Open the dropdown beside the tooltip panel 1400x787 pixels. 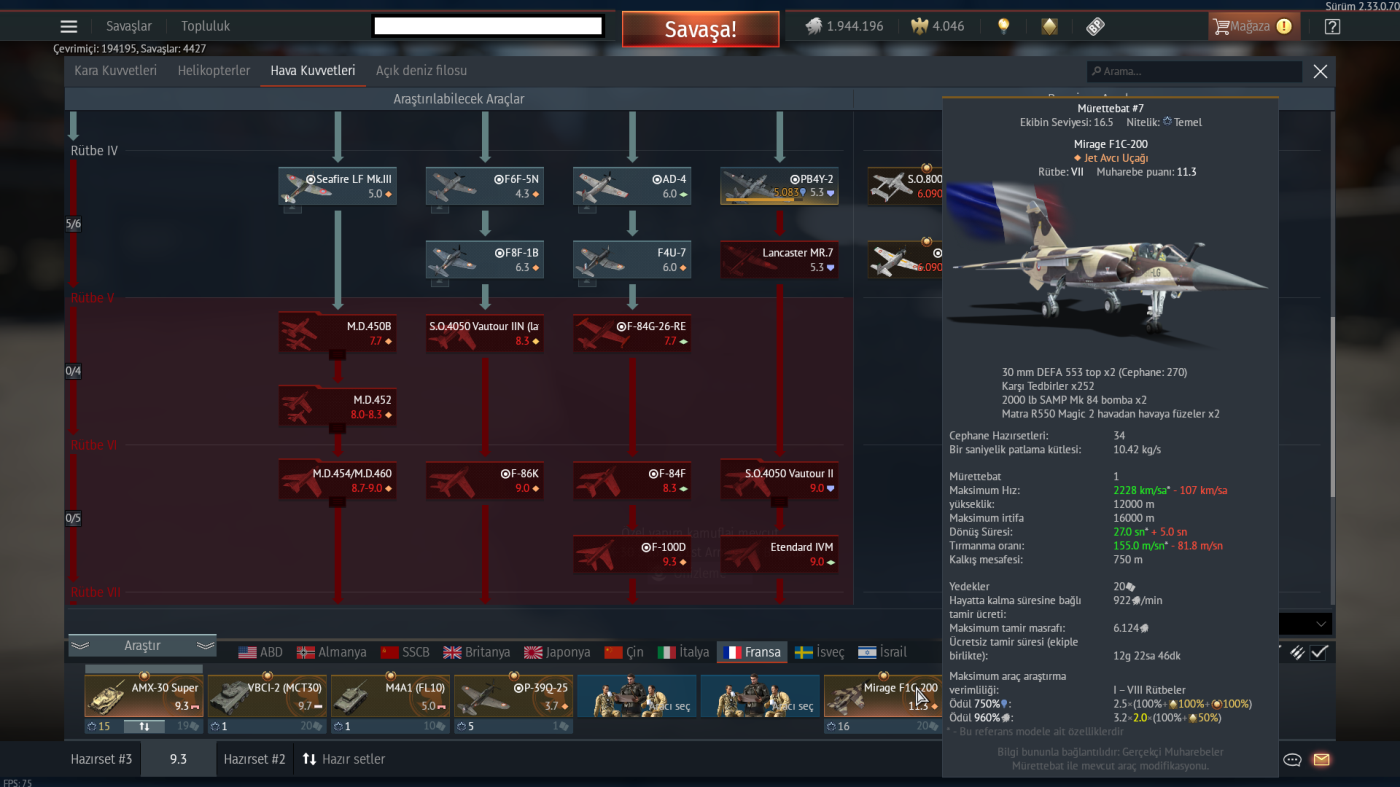click(x=1306, y=624)
